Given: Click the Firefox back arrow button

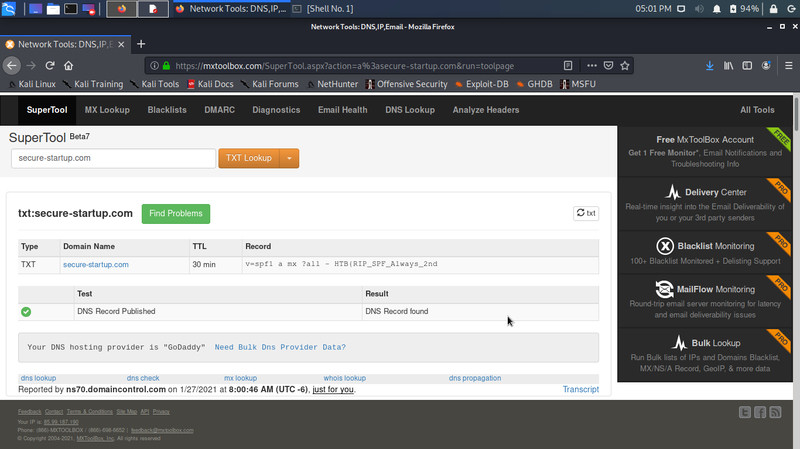Looking at the screenshot, I should (x=12, y=66).
